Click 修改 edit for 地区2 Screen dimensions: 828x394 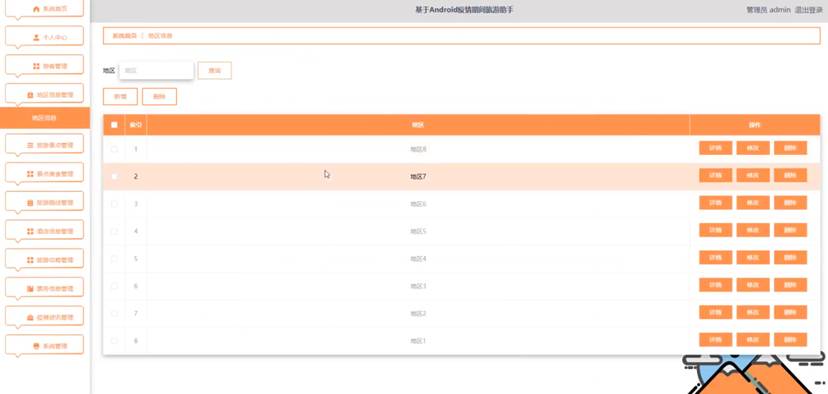coord(753,313)
